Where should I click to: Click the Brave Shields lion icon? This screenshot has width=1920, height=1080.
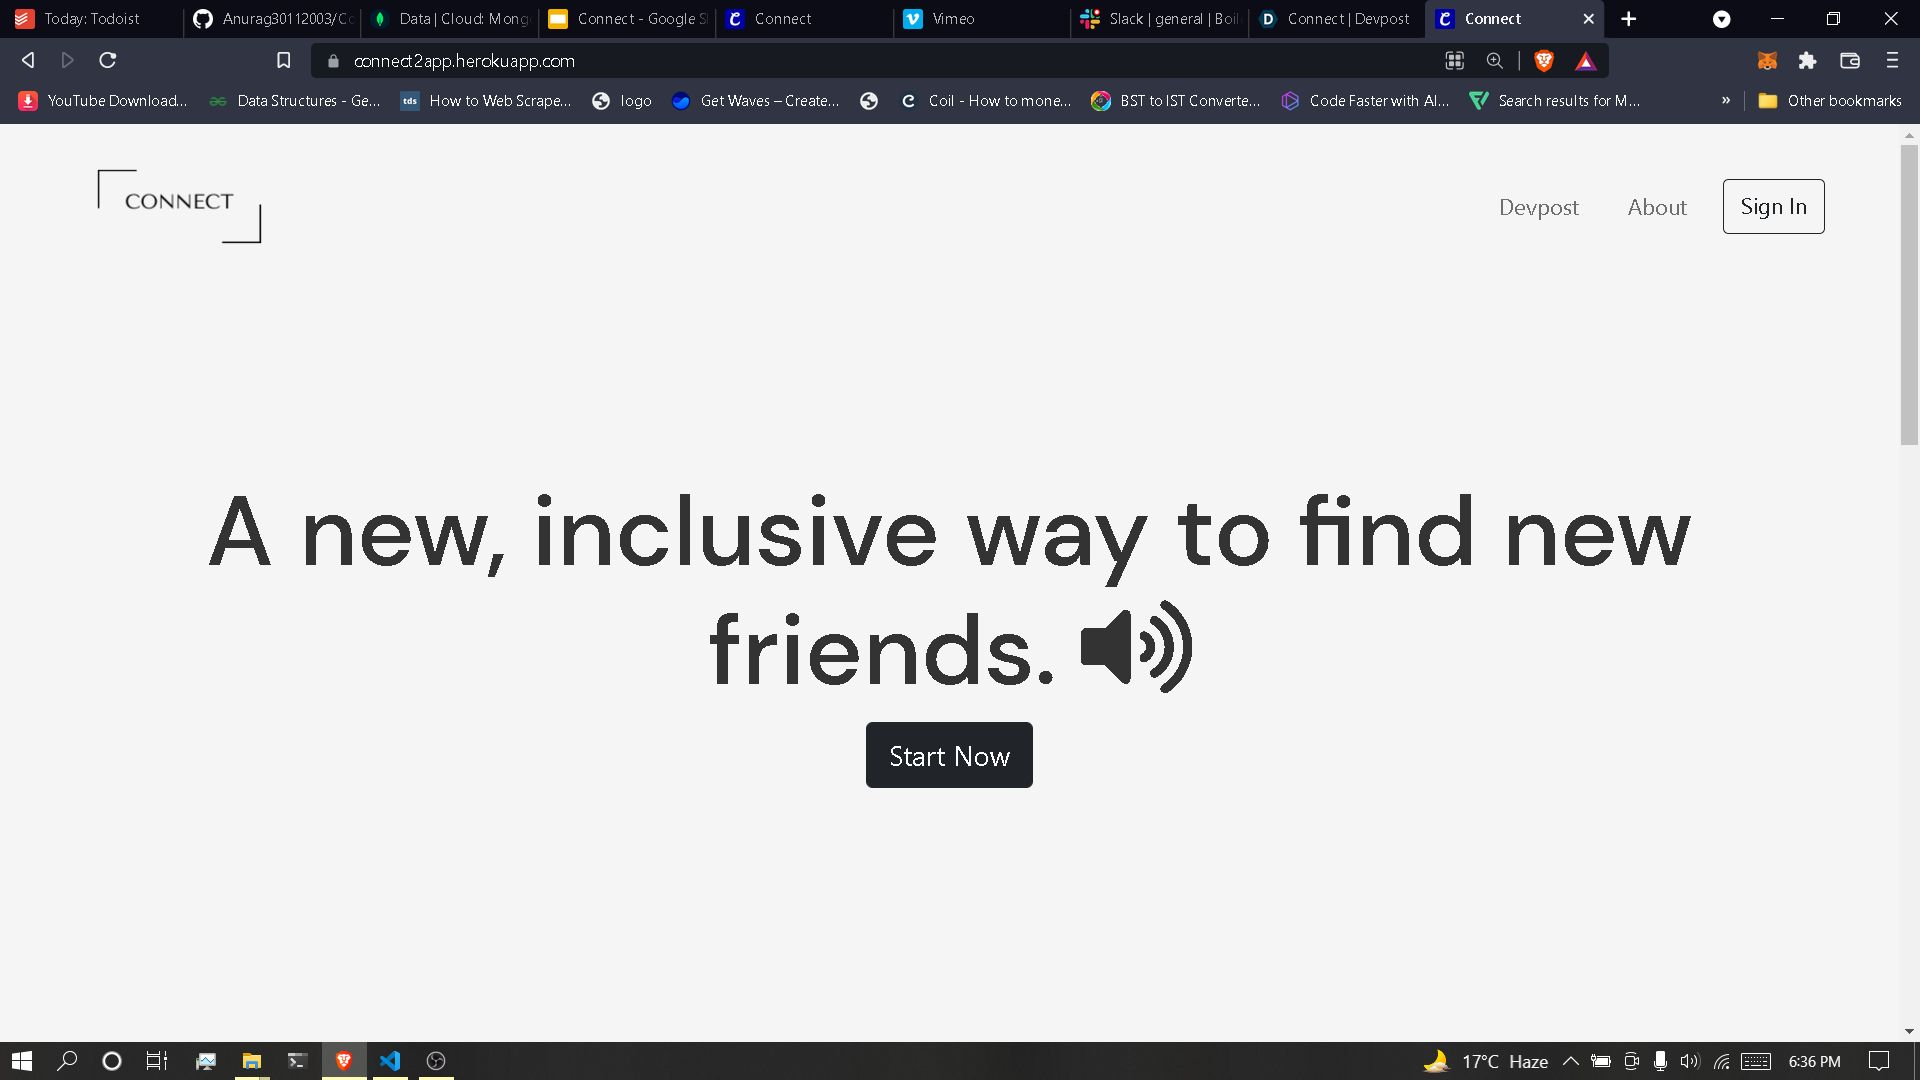coord(1544,61)
